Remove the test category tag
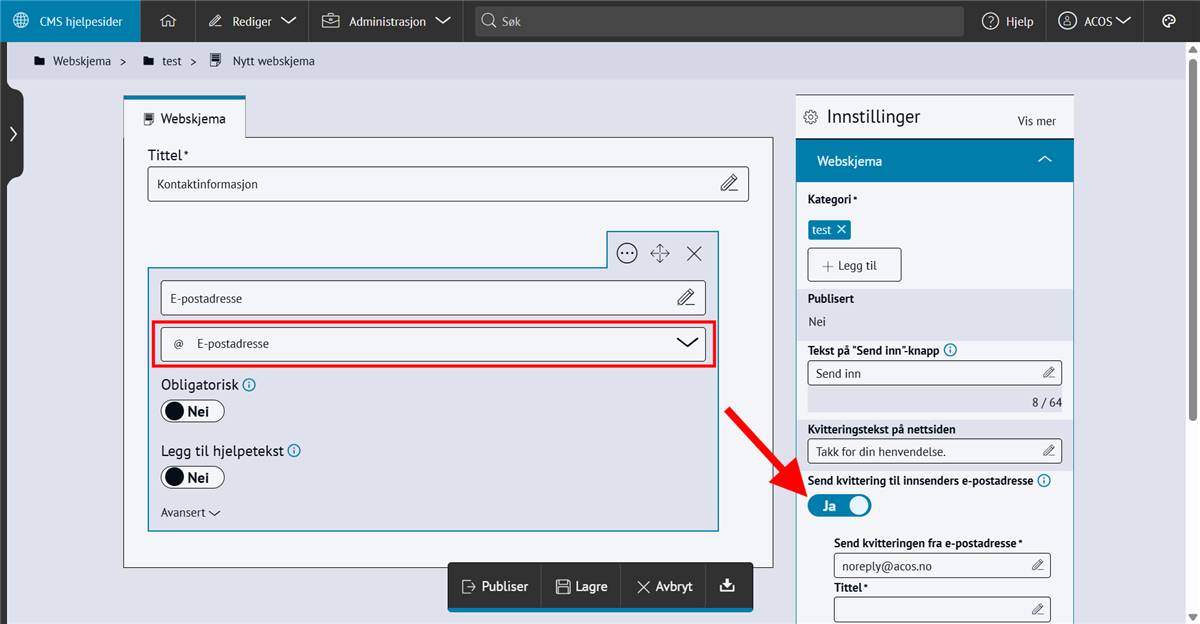This screenshot has height=624, width=1200. (841, 230)
